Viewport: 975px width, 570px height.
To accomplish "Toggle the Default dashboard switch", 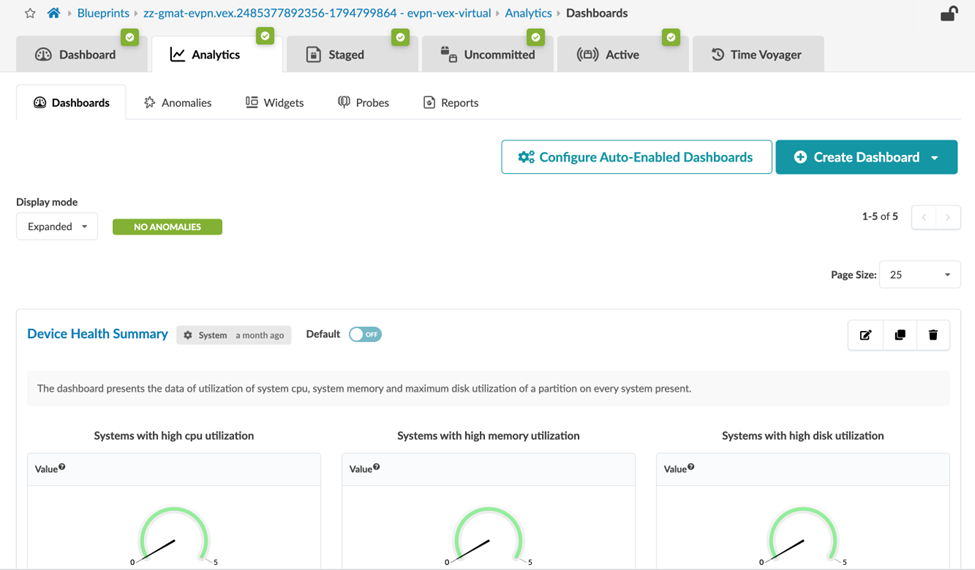I will coord(365,334).
